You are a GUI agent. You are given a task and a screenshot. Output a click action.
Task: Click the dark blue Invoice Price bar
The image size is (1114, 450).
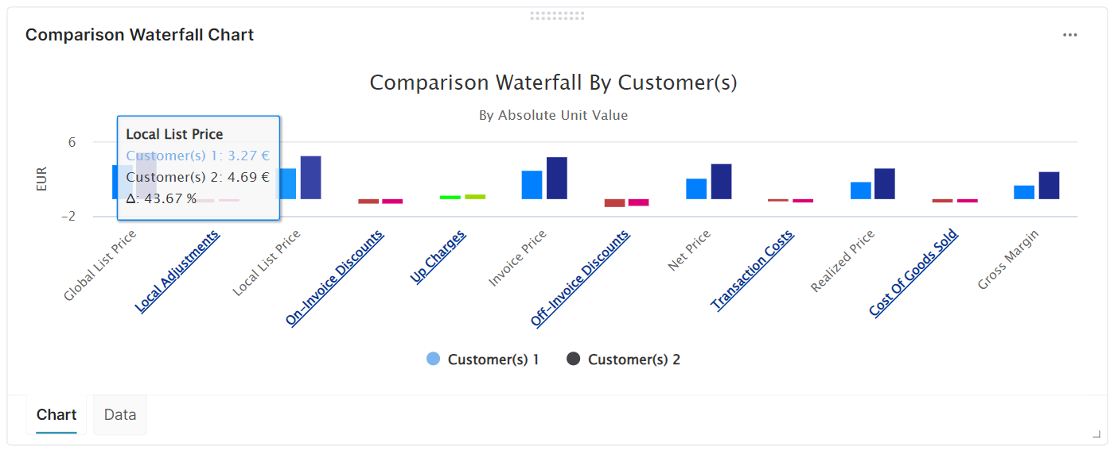(x=556, y=178)
